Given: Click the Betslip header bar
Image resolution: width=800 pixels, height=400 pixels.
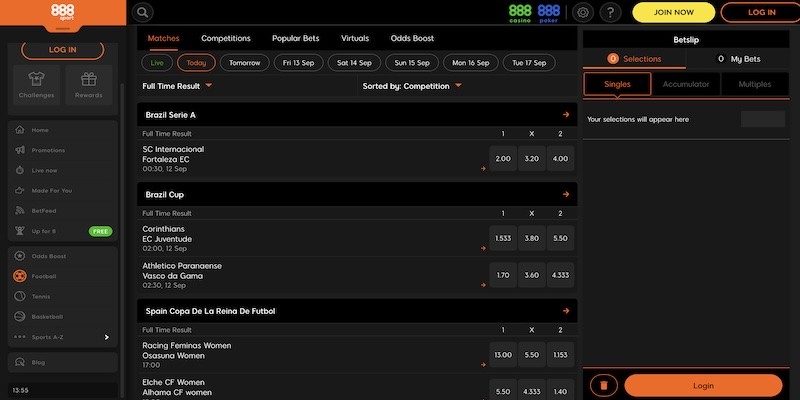Looking at the screenshot, I should tap(686, 40).
